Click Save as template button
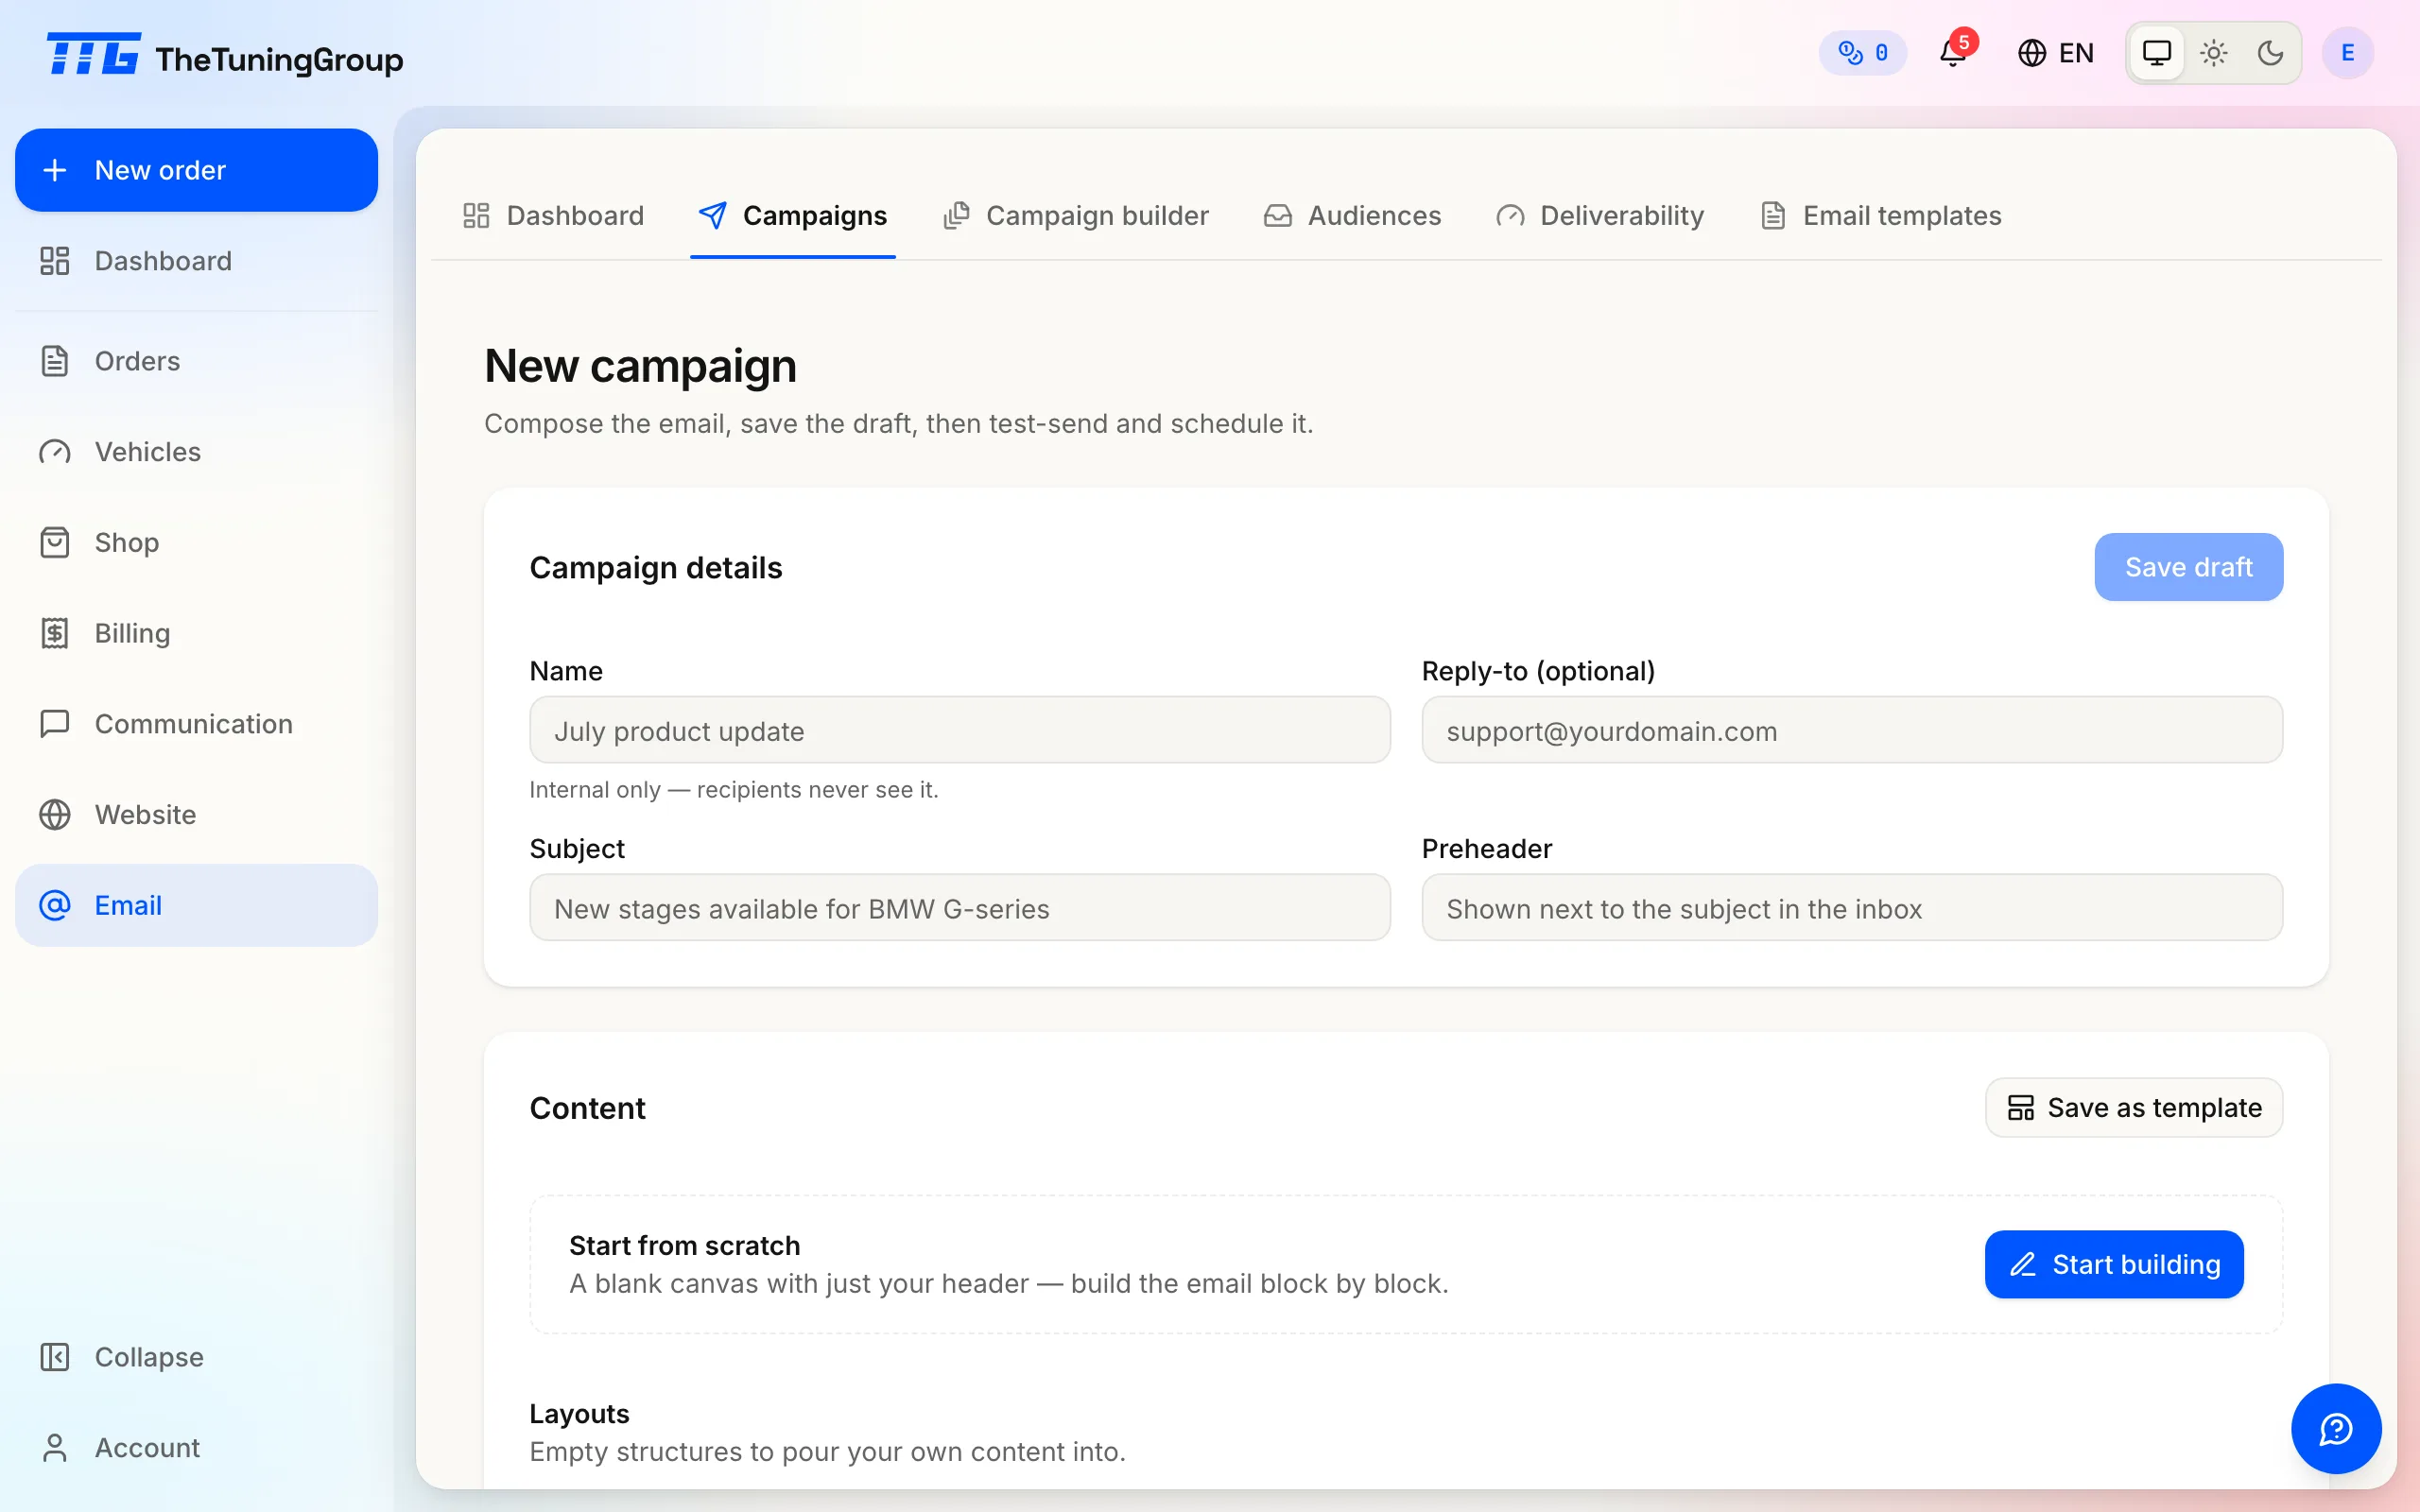This screenshot has width=2420, height=1512. [2133, 1108]
